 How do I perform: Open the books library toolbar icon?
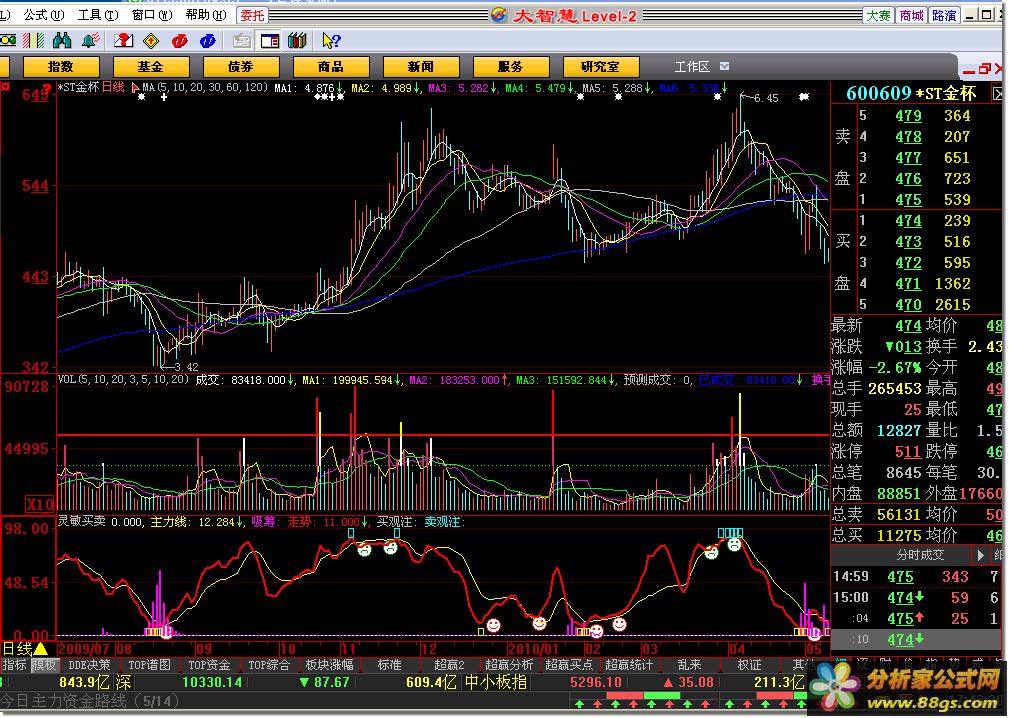click(297, 41)
